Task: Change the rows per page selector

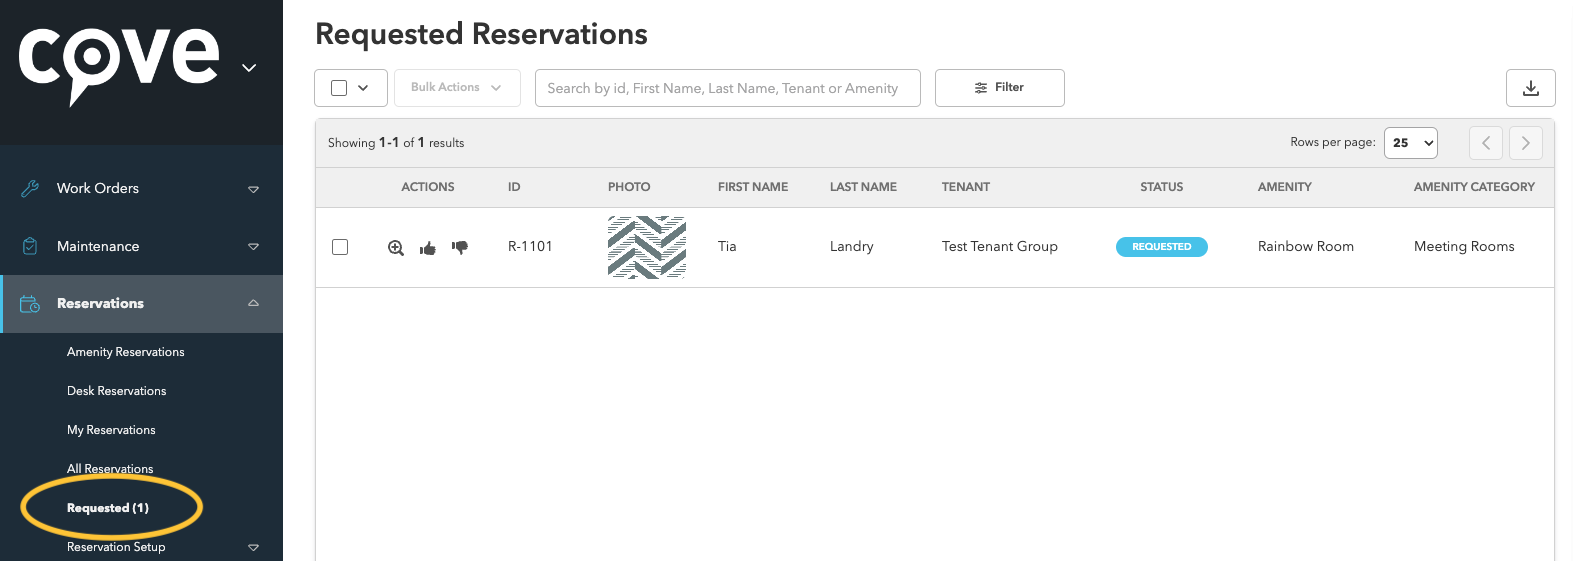Action: tap(1410, 143)
